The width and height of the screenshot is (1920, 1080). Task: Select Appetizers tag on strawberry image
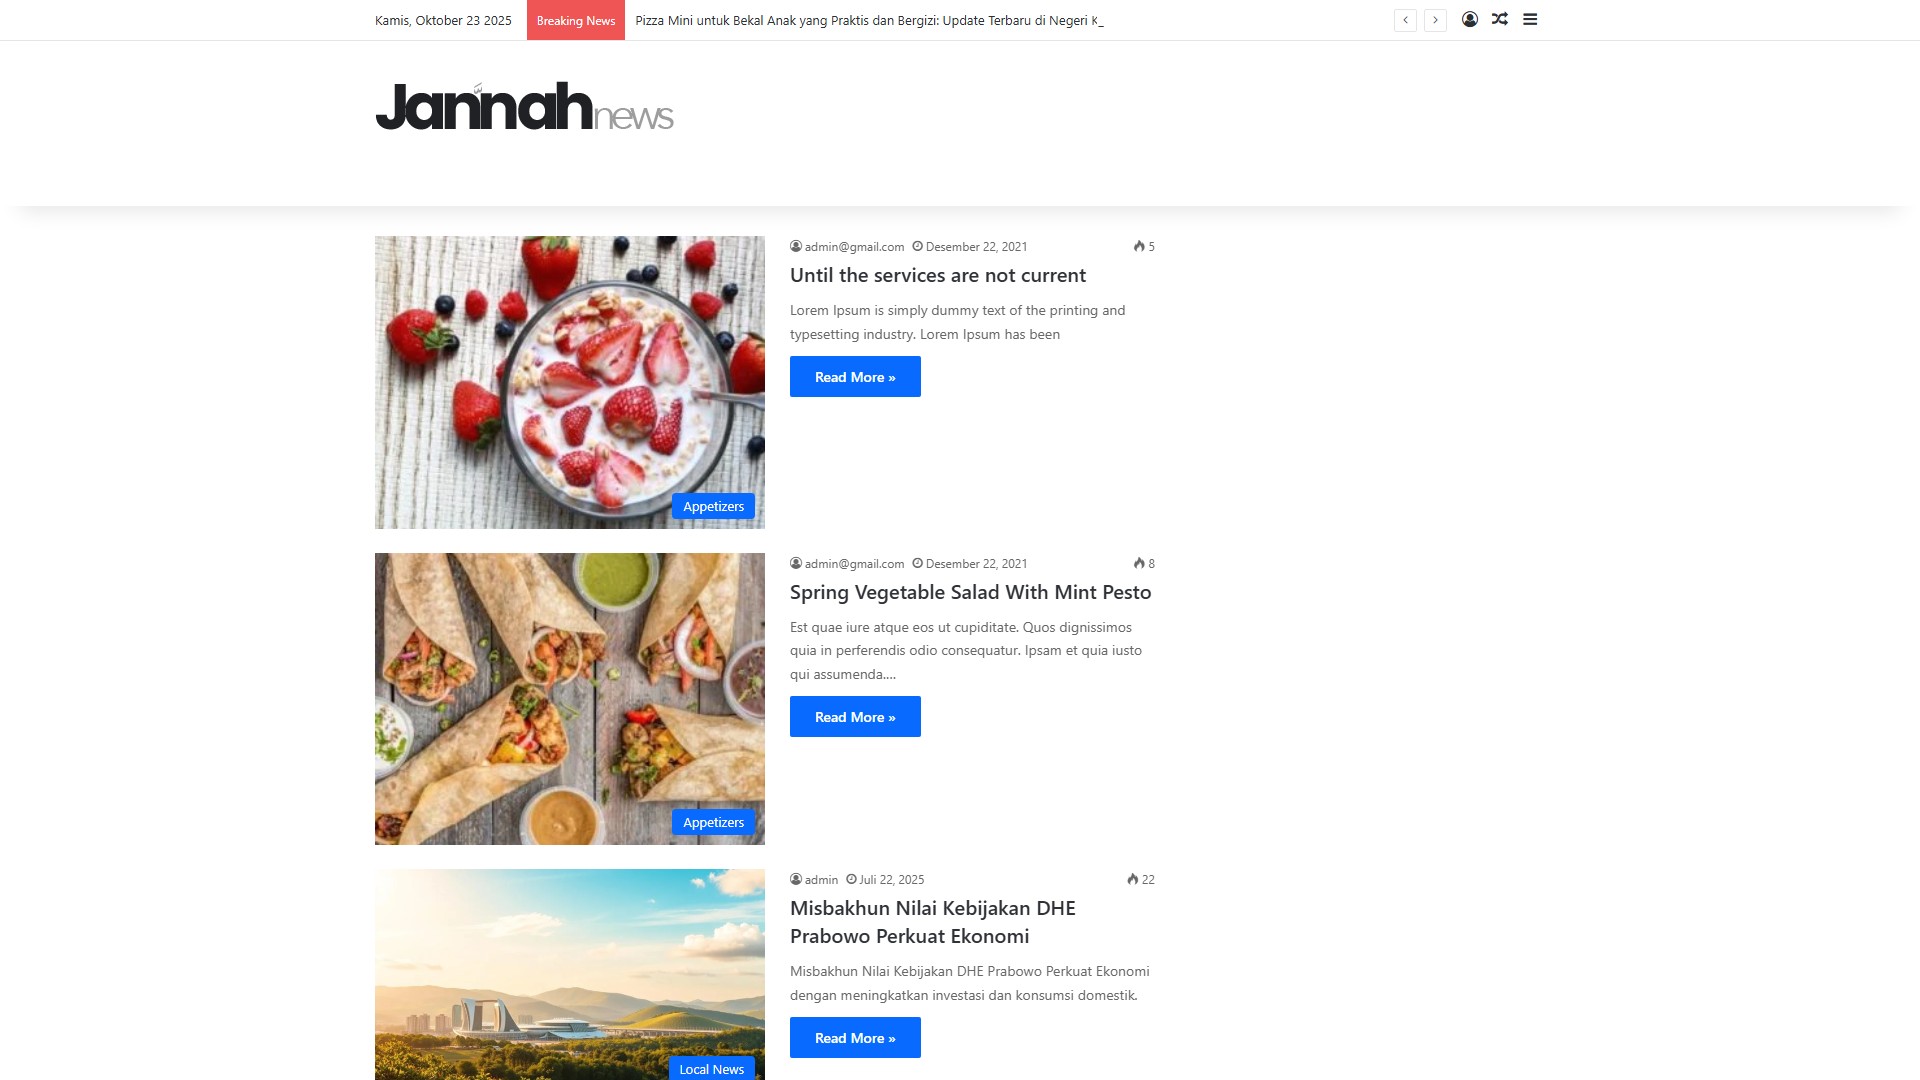[x=713, y=506]
